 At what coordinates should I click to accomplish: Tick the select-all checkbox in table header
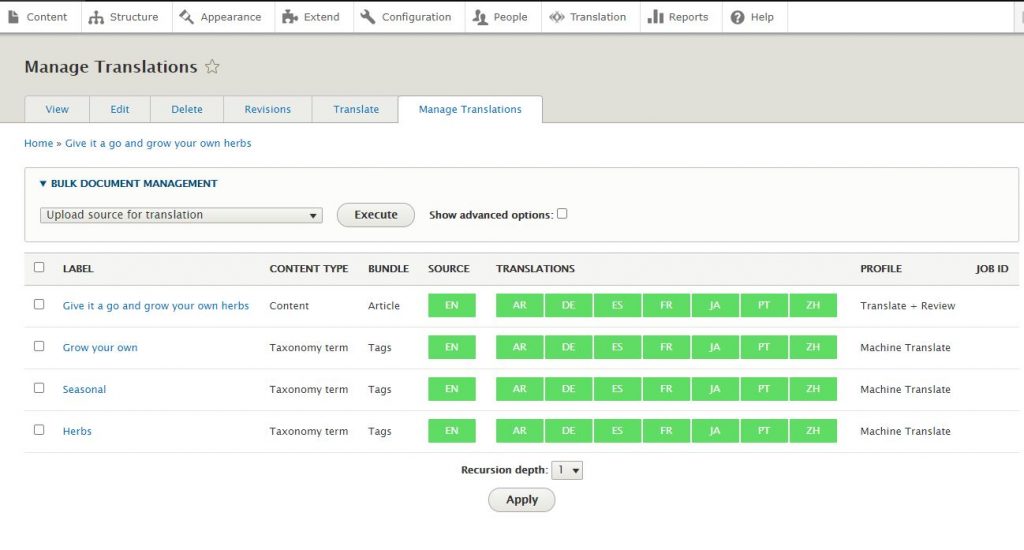(39, 268)
